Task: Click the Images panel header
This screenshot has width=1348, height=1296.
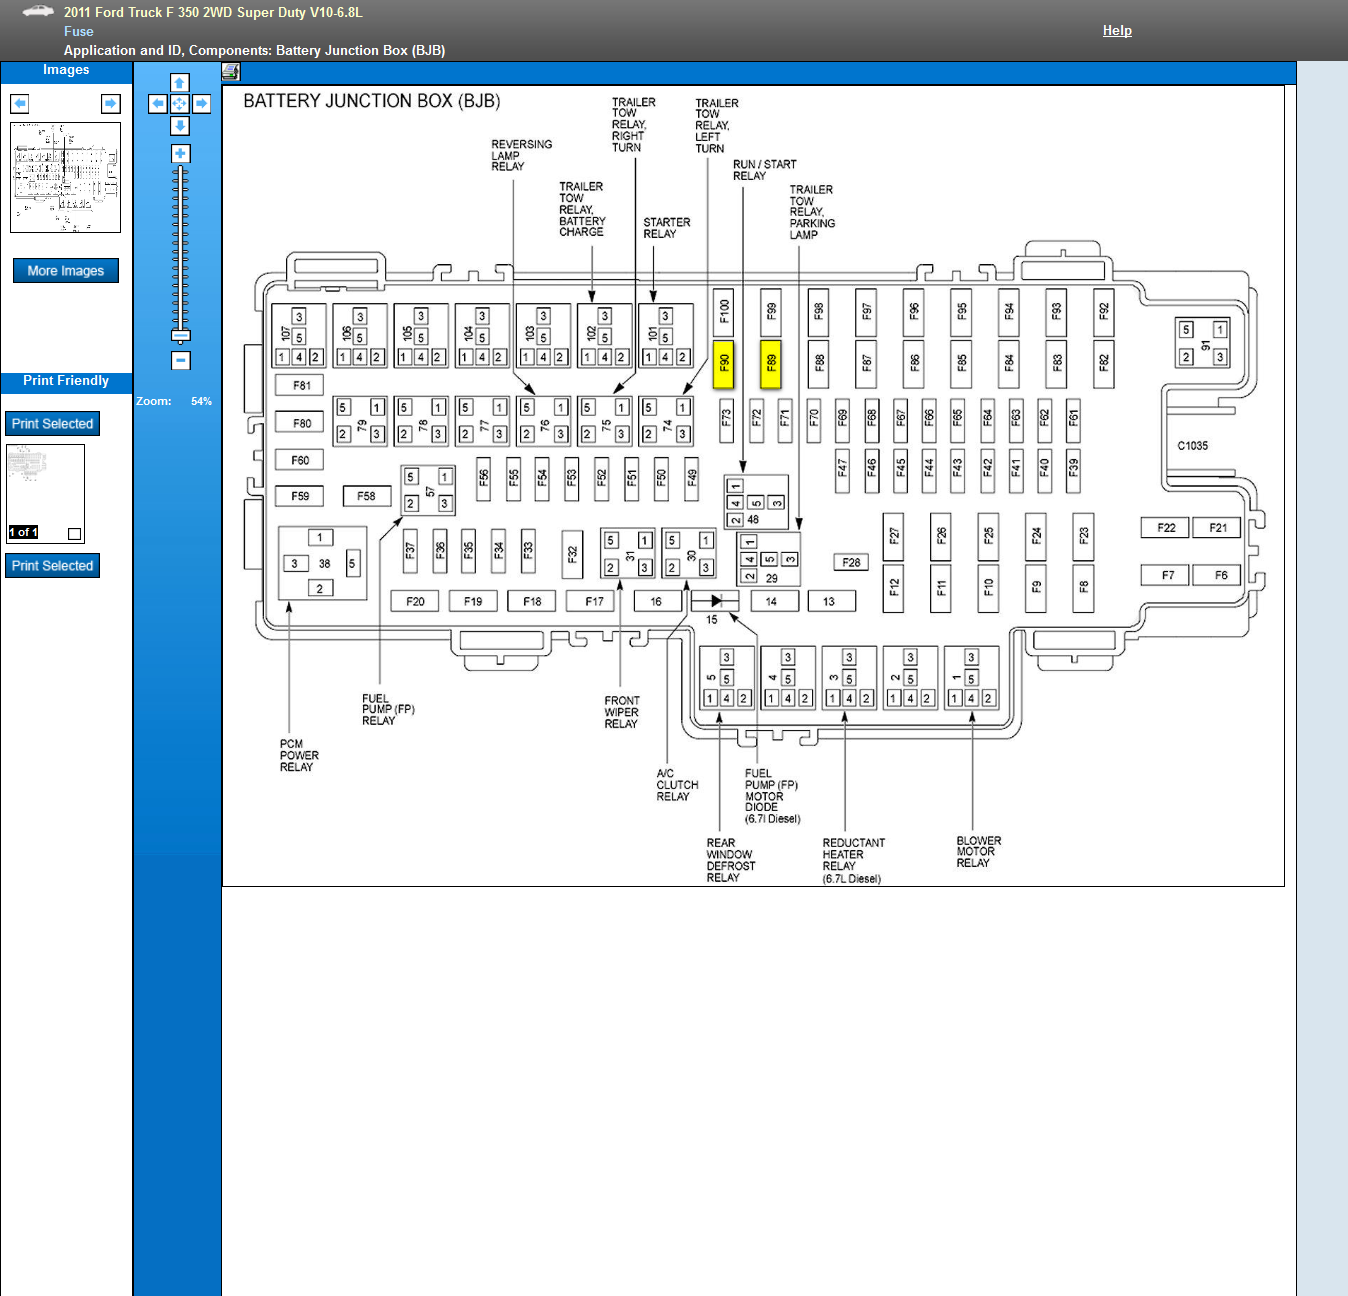Action: click(66, 72)
